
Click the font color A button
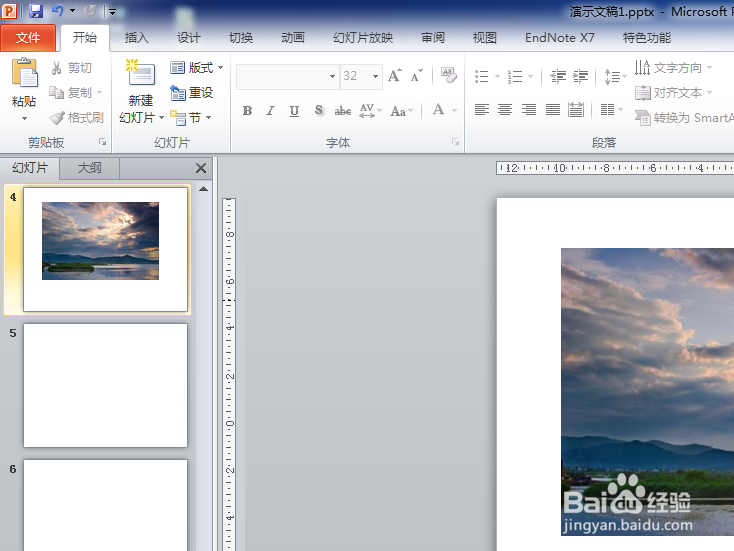click(438, 110)
